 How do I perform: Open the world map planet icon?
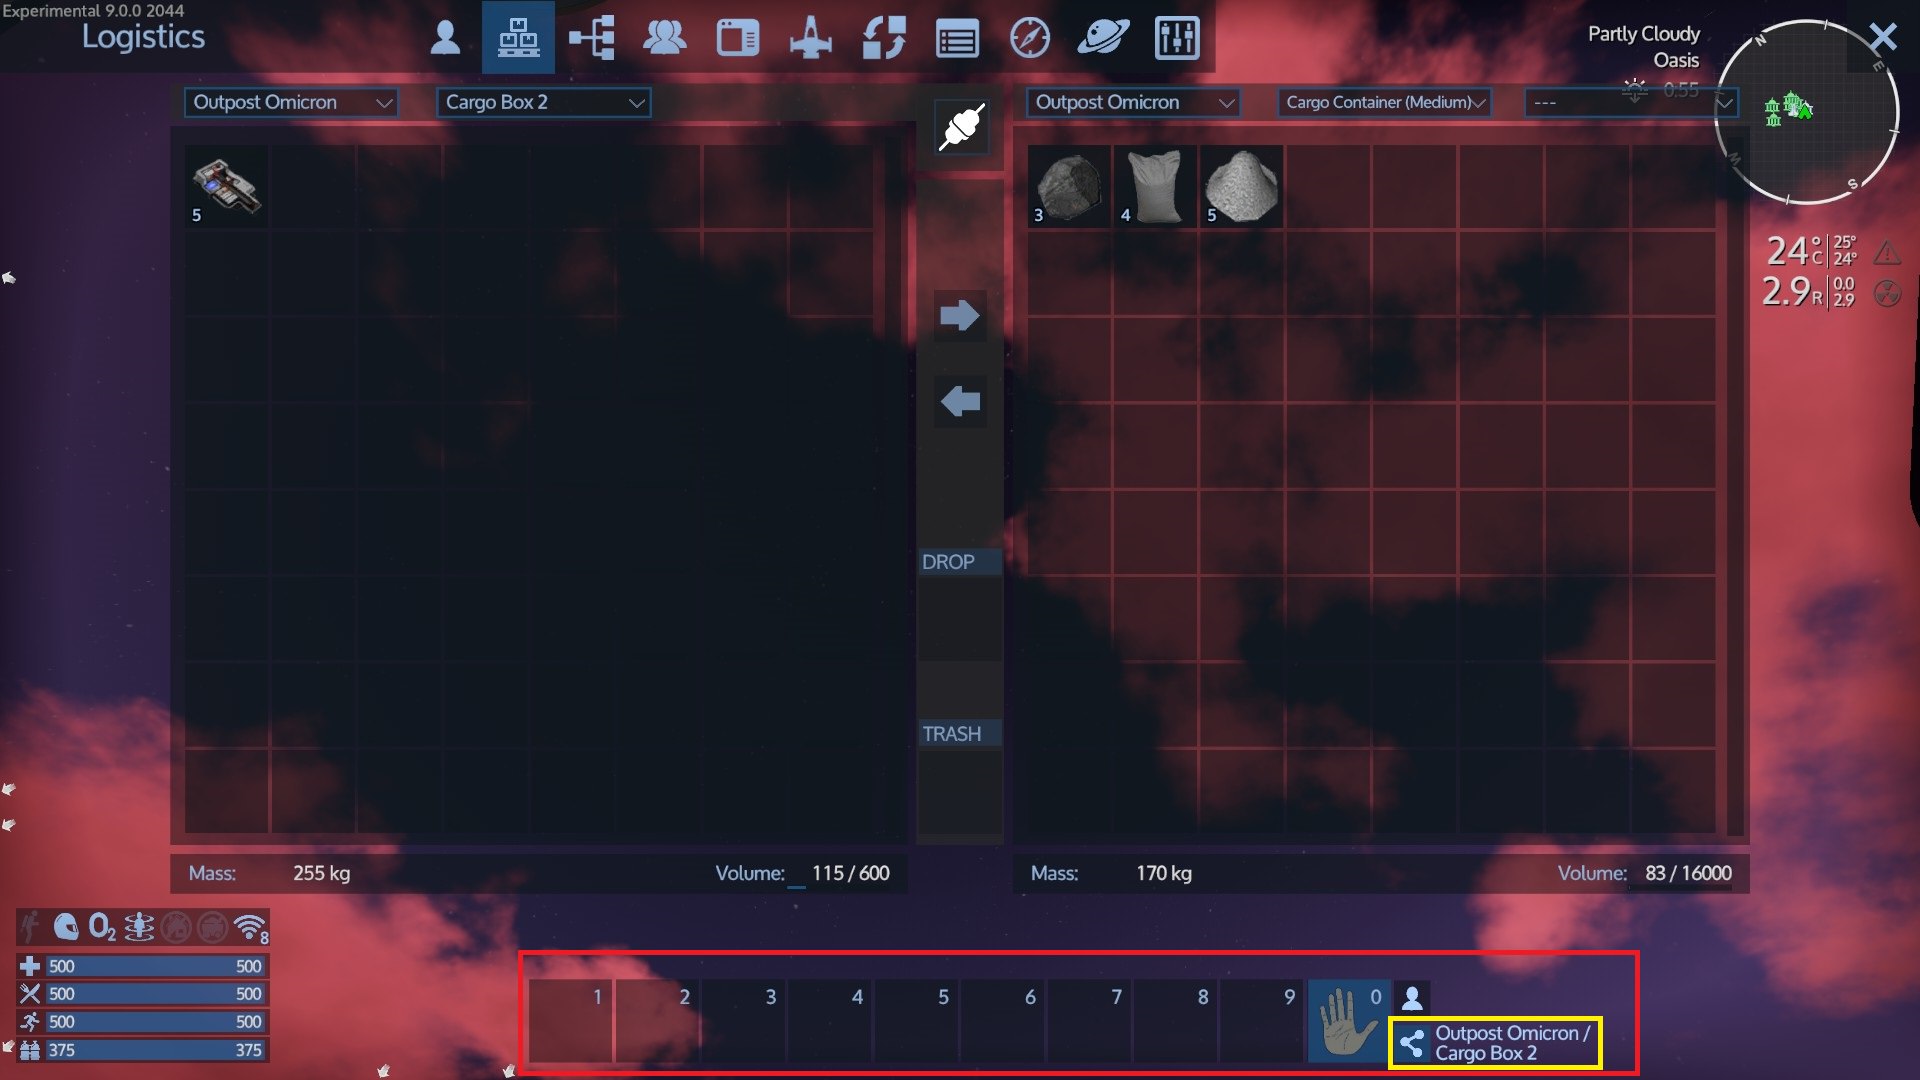1100,36
